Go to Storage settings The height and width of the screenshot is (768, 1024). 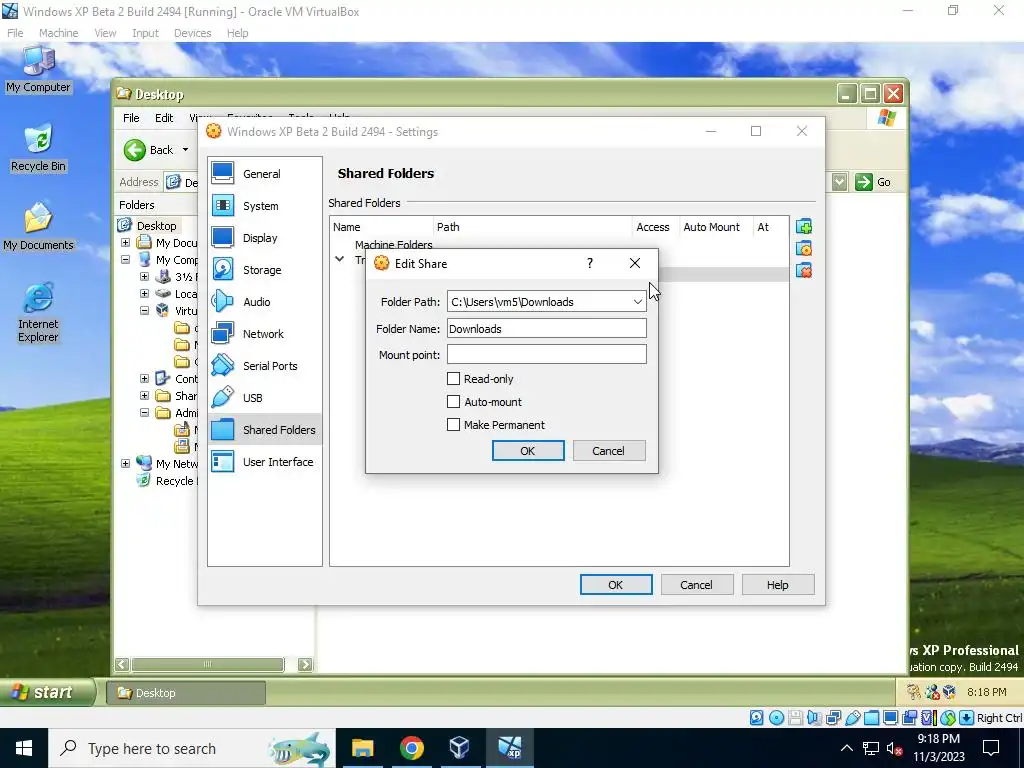pos(264,270)
